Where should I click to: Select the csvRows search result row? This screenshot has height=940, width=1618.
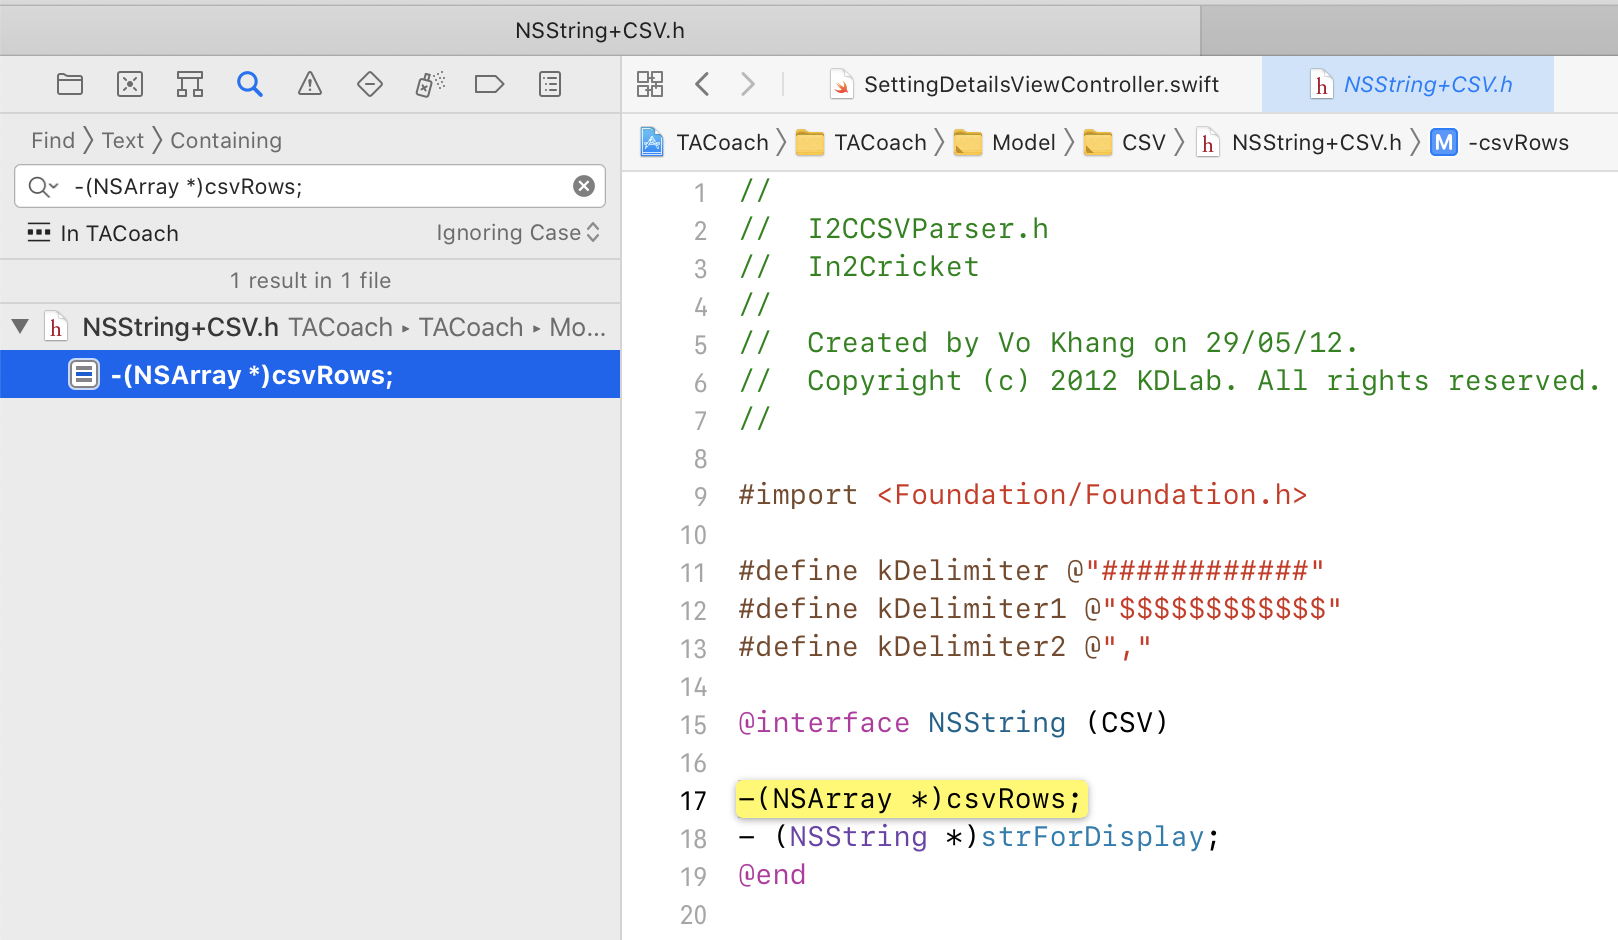tap(252, 375)
